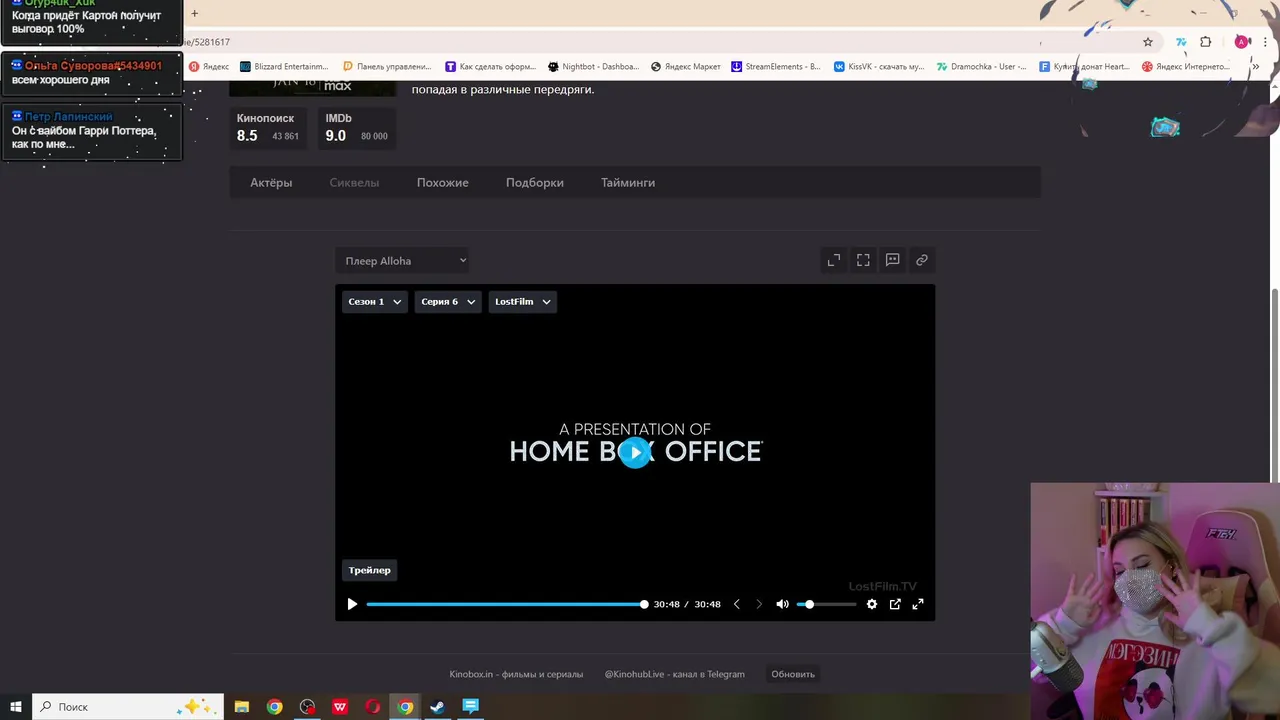
Task: Switch to the Сиквелы tab
Action: pyautogui.click(x=354, y=183)
